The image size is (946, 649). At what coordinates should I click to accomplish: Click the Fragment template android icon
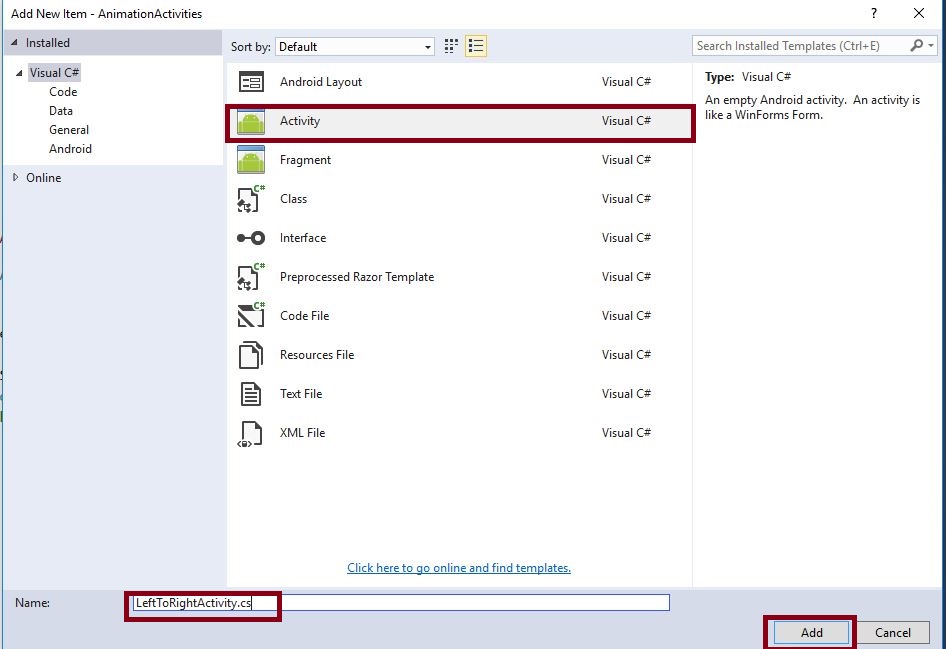[x=251, y=160]
